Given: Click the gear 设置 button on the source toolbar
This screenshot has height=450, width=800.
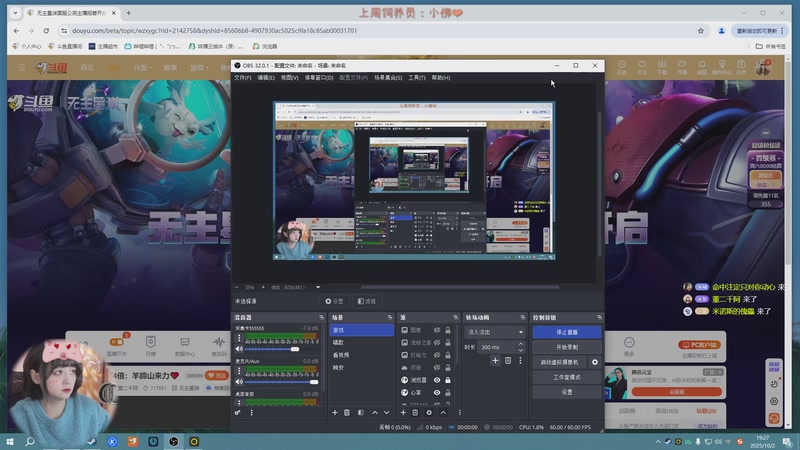Looking at the screenshot, I should pyautogui.click(x=334, y=302).
